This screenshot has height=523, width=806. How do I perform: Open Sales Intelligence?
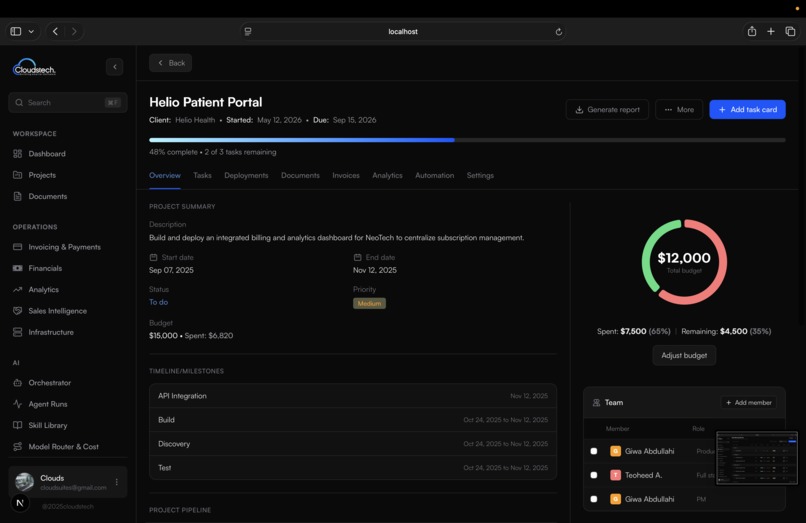click(x=50, y=311)
